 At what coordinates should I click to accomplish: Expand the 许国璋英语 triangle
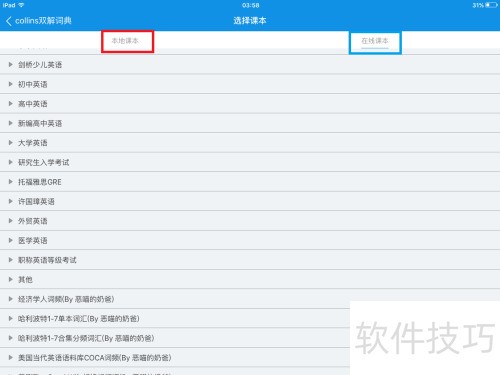coord(11,201)
